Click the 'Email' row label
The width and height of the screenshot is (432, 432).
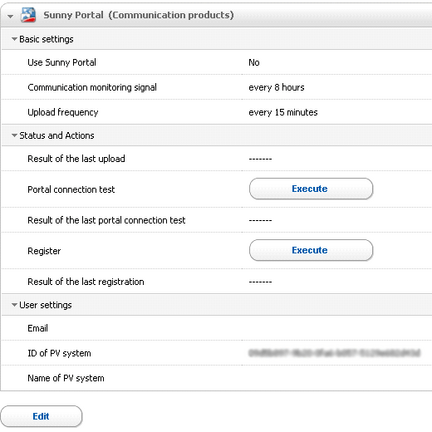click(38, 328)
